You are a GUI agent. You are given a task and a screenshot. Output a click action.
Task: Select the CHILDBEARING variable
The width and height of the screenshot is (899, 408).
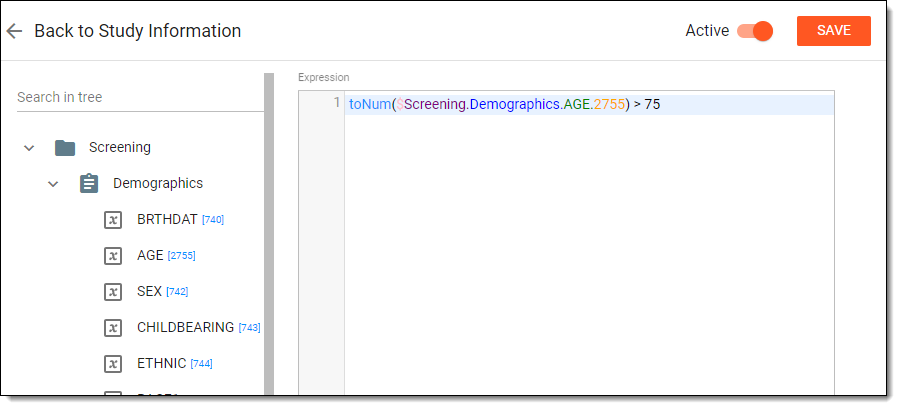[x=185, y=327]
